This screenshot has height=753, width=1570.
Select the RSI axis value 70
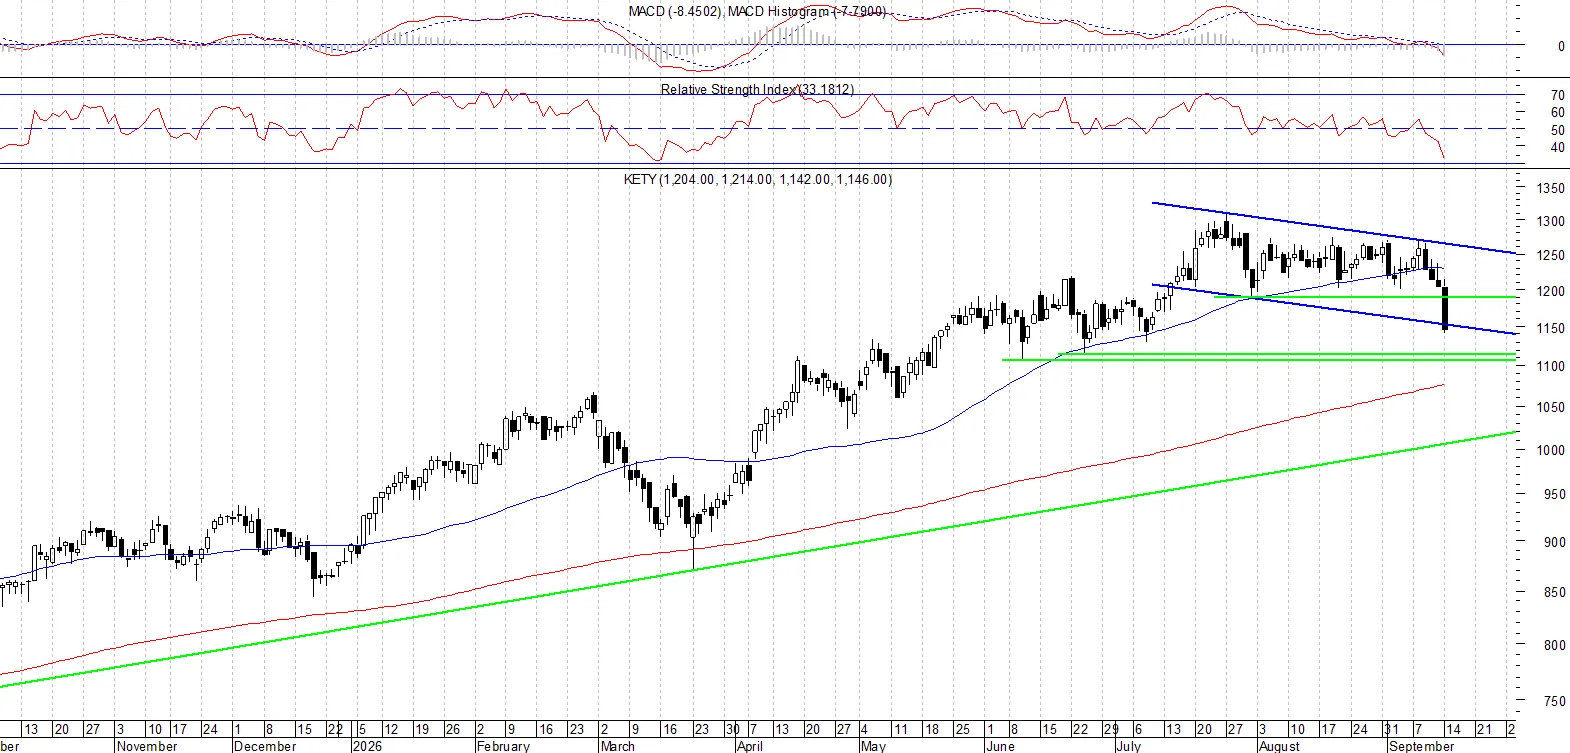click(x=1558, y=95)
